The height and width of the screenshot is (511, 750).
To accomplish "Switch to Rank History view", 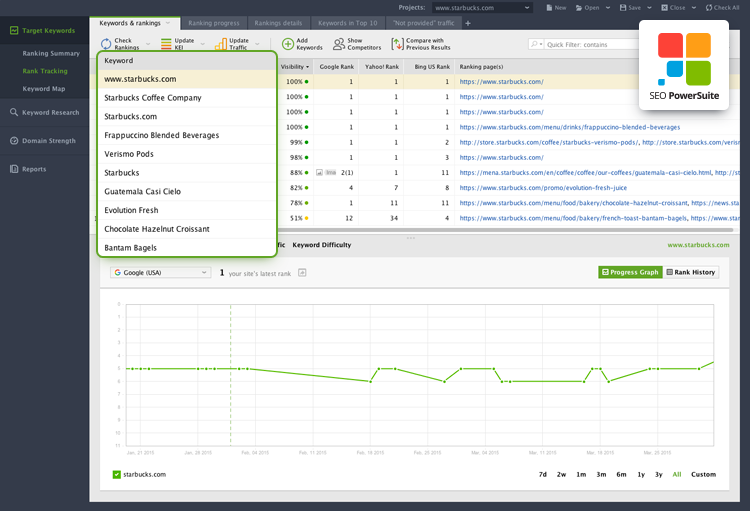I will click(x=691, y=272).
